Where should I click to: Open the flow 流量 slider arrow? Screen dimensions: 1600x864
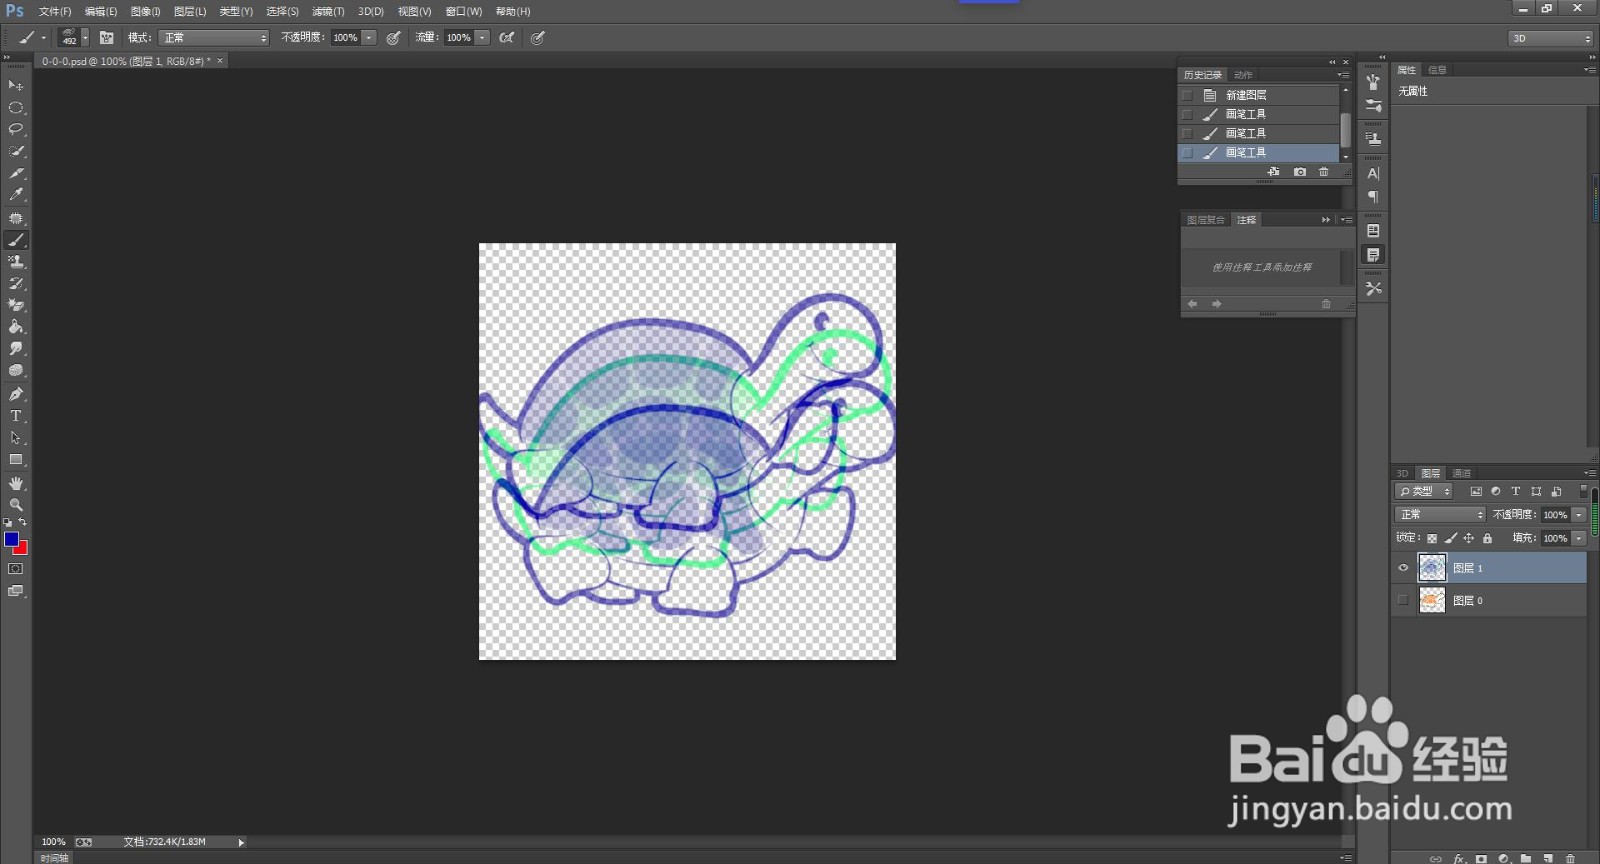pos(482,37)
